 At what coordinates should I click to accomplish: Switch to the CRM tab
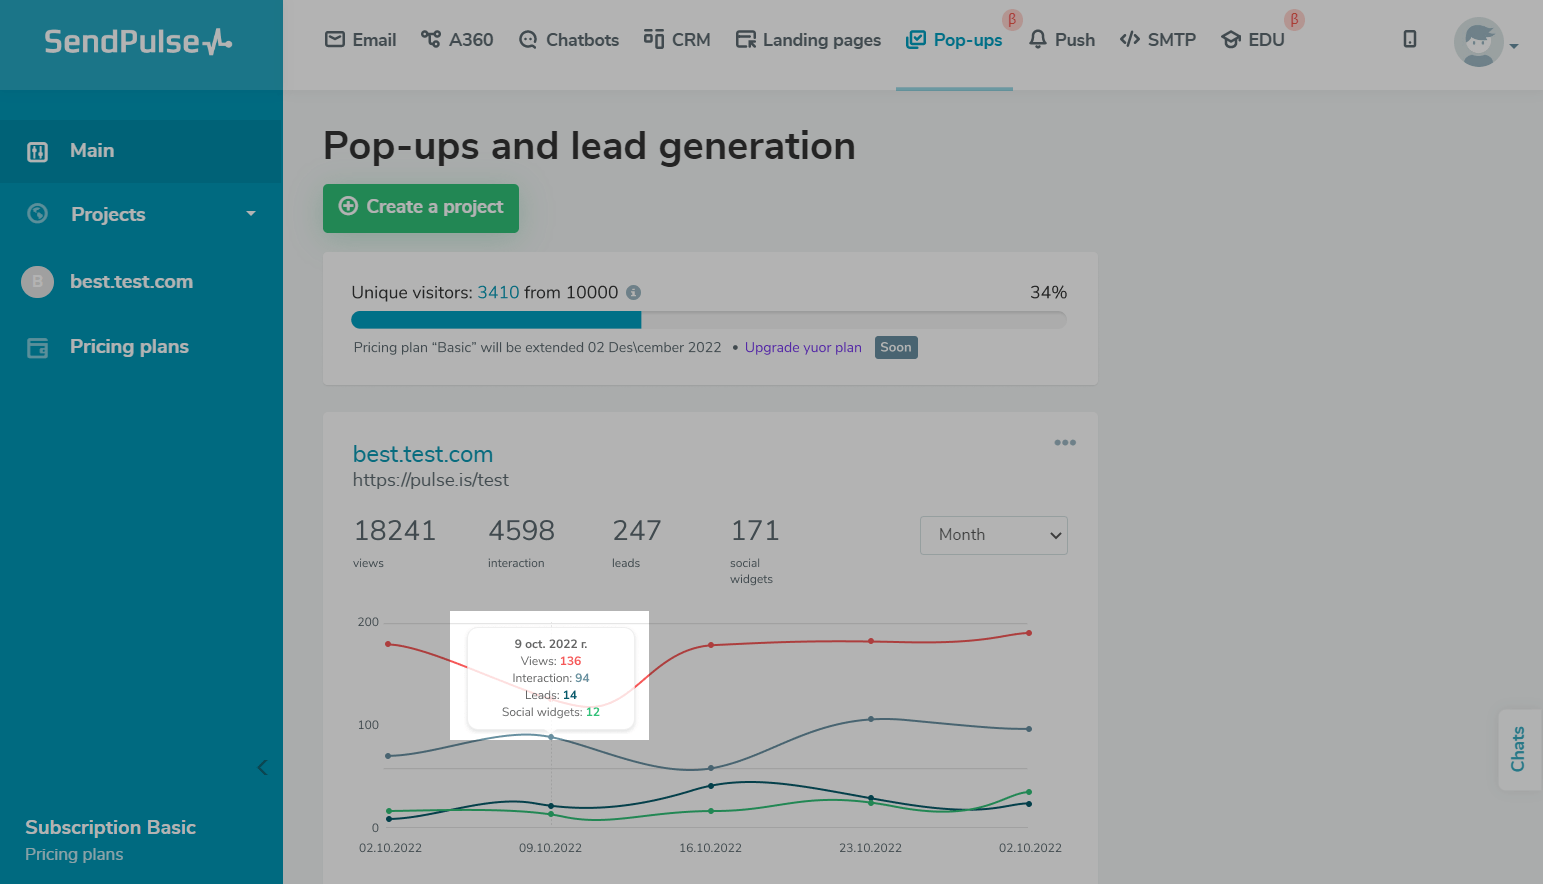point(677,40)
